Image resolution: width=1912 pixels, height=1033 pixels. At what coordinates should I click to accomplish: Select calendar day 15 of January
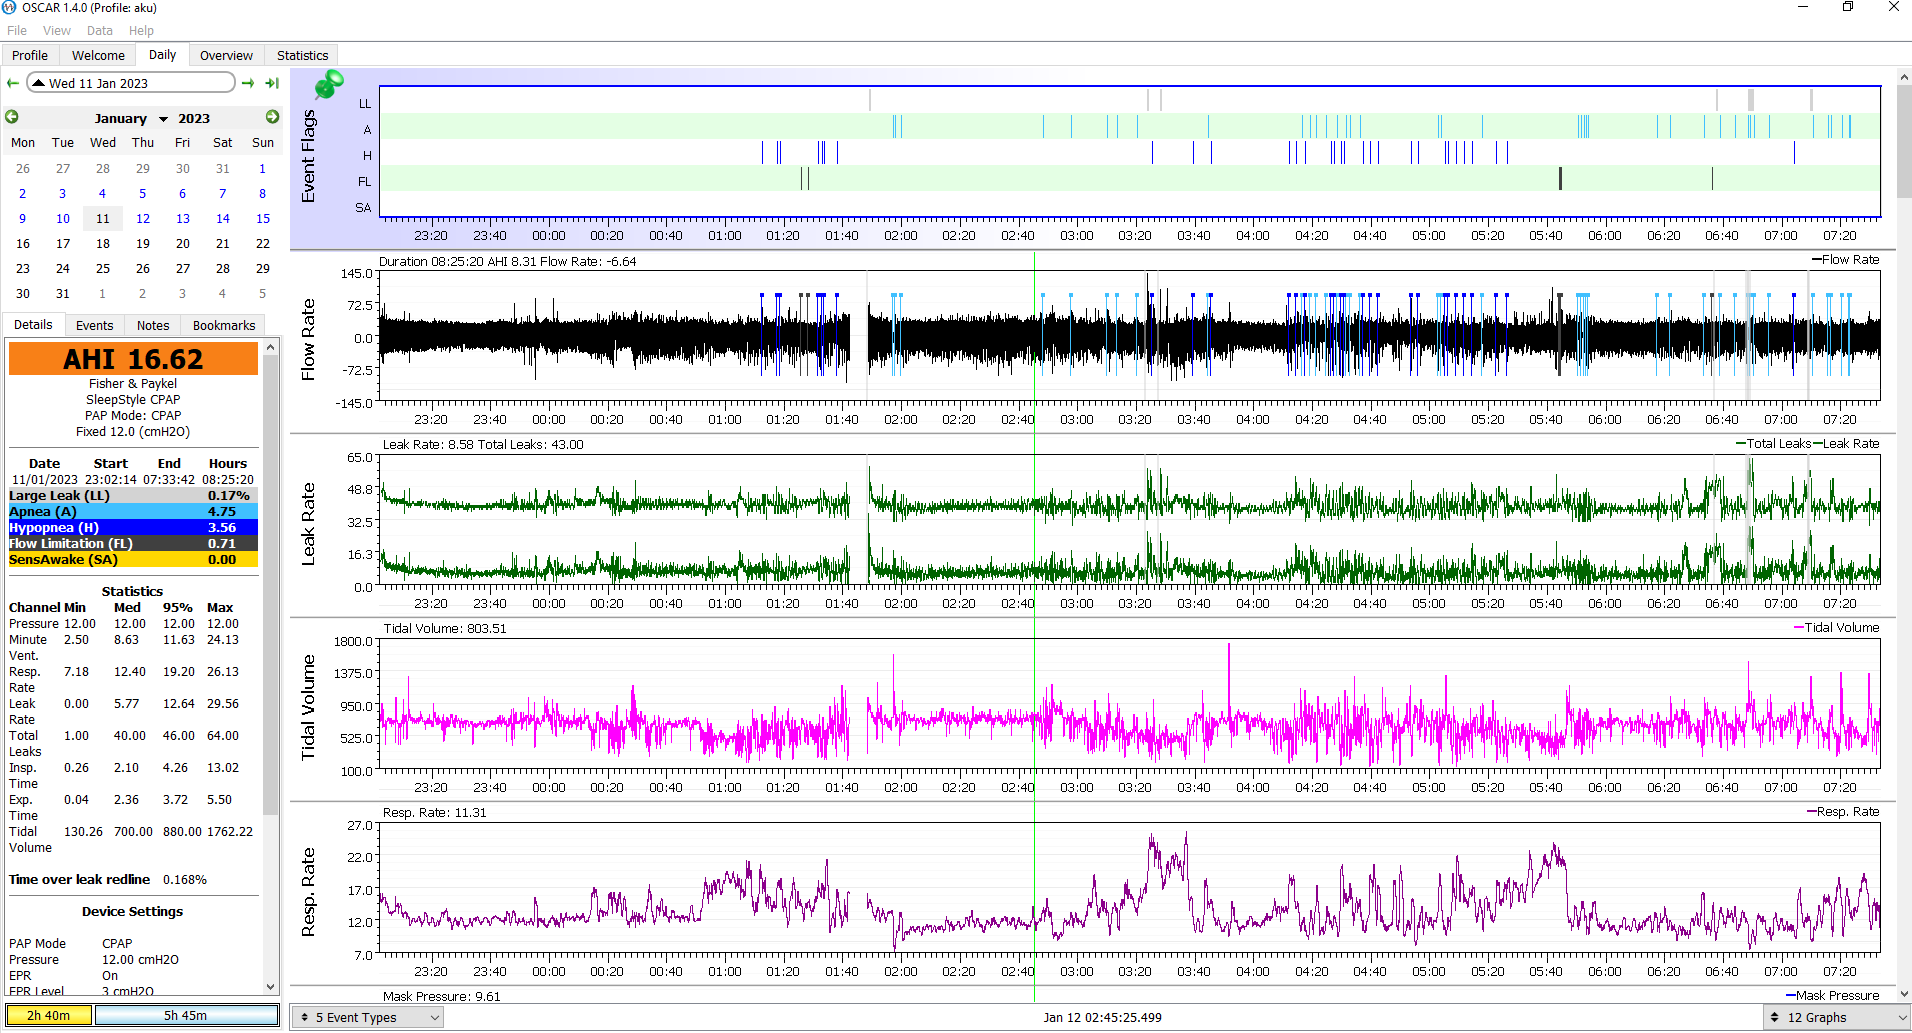click(x=263, y=218)
